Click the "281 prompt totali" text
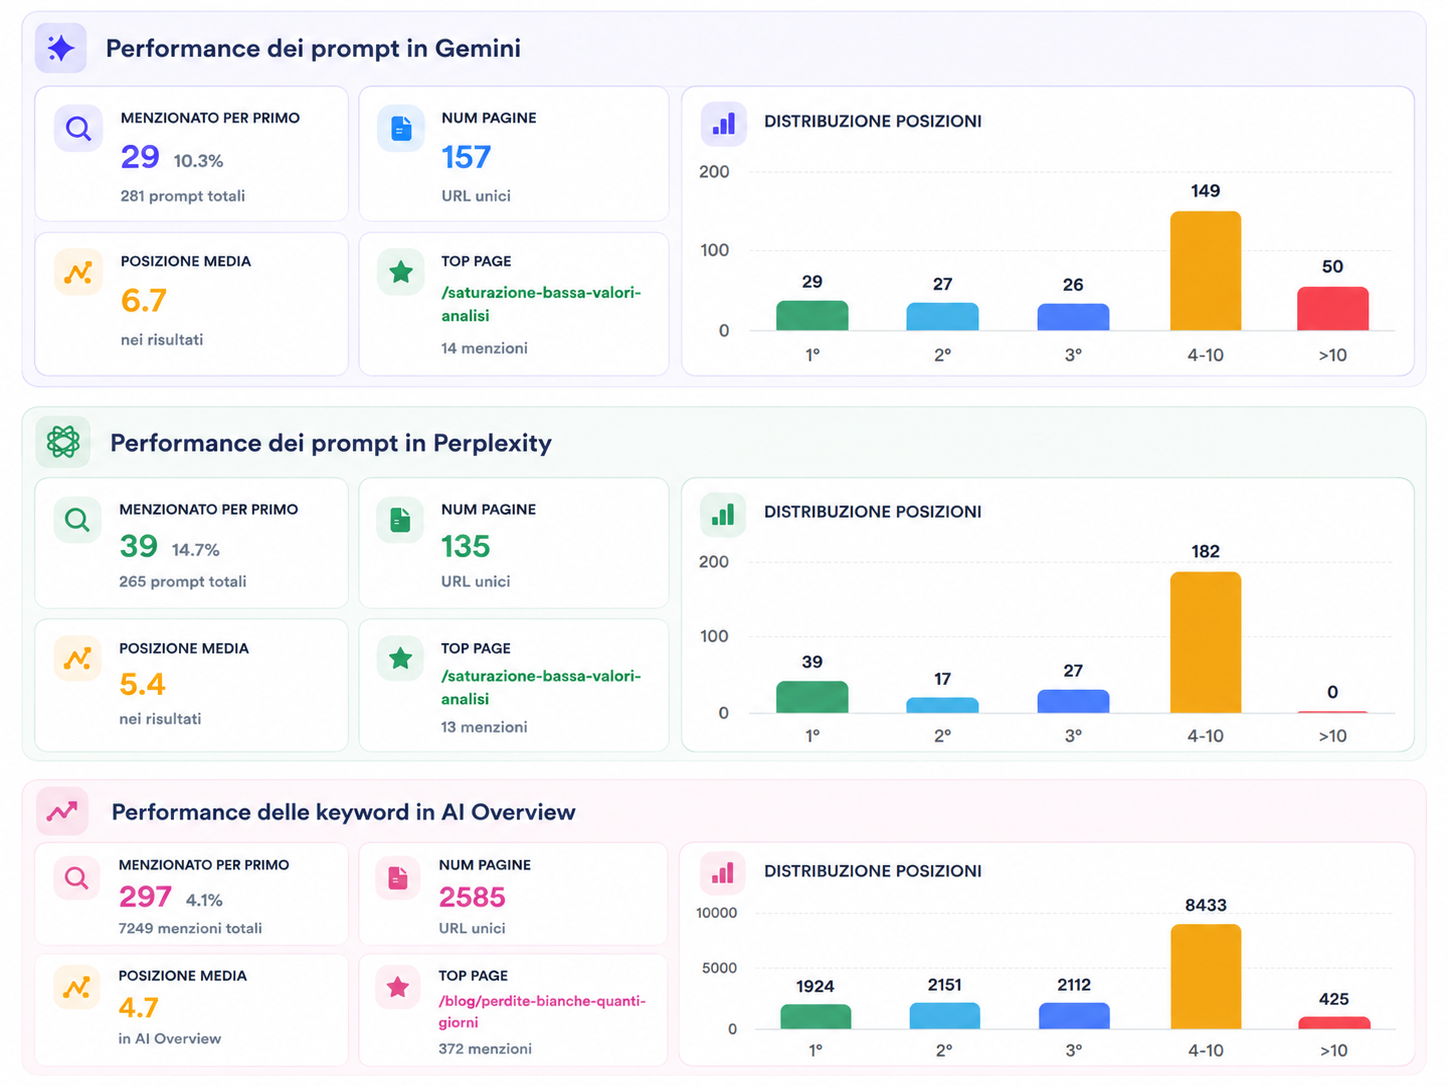 tap(182, 196)
